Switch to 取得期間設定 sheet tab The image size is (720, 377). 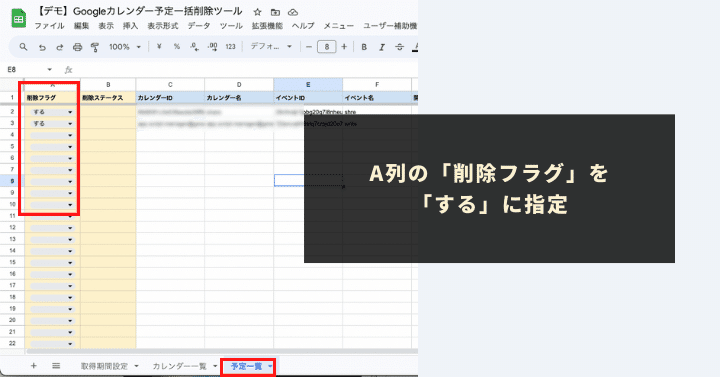104,366
